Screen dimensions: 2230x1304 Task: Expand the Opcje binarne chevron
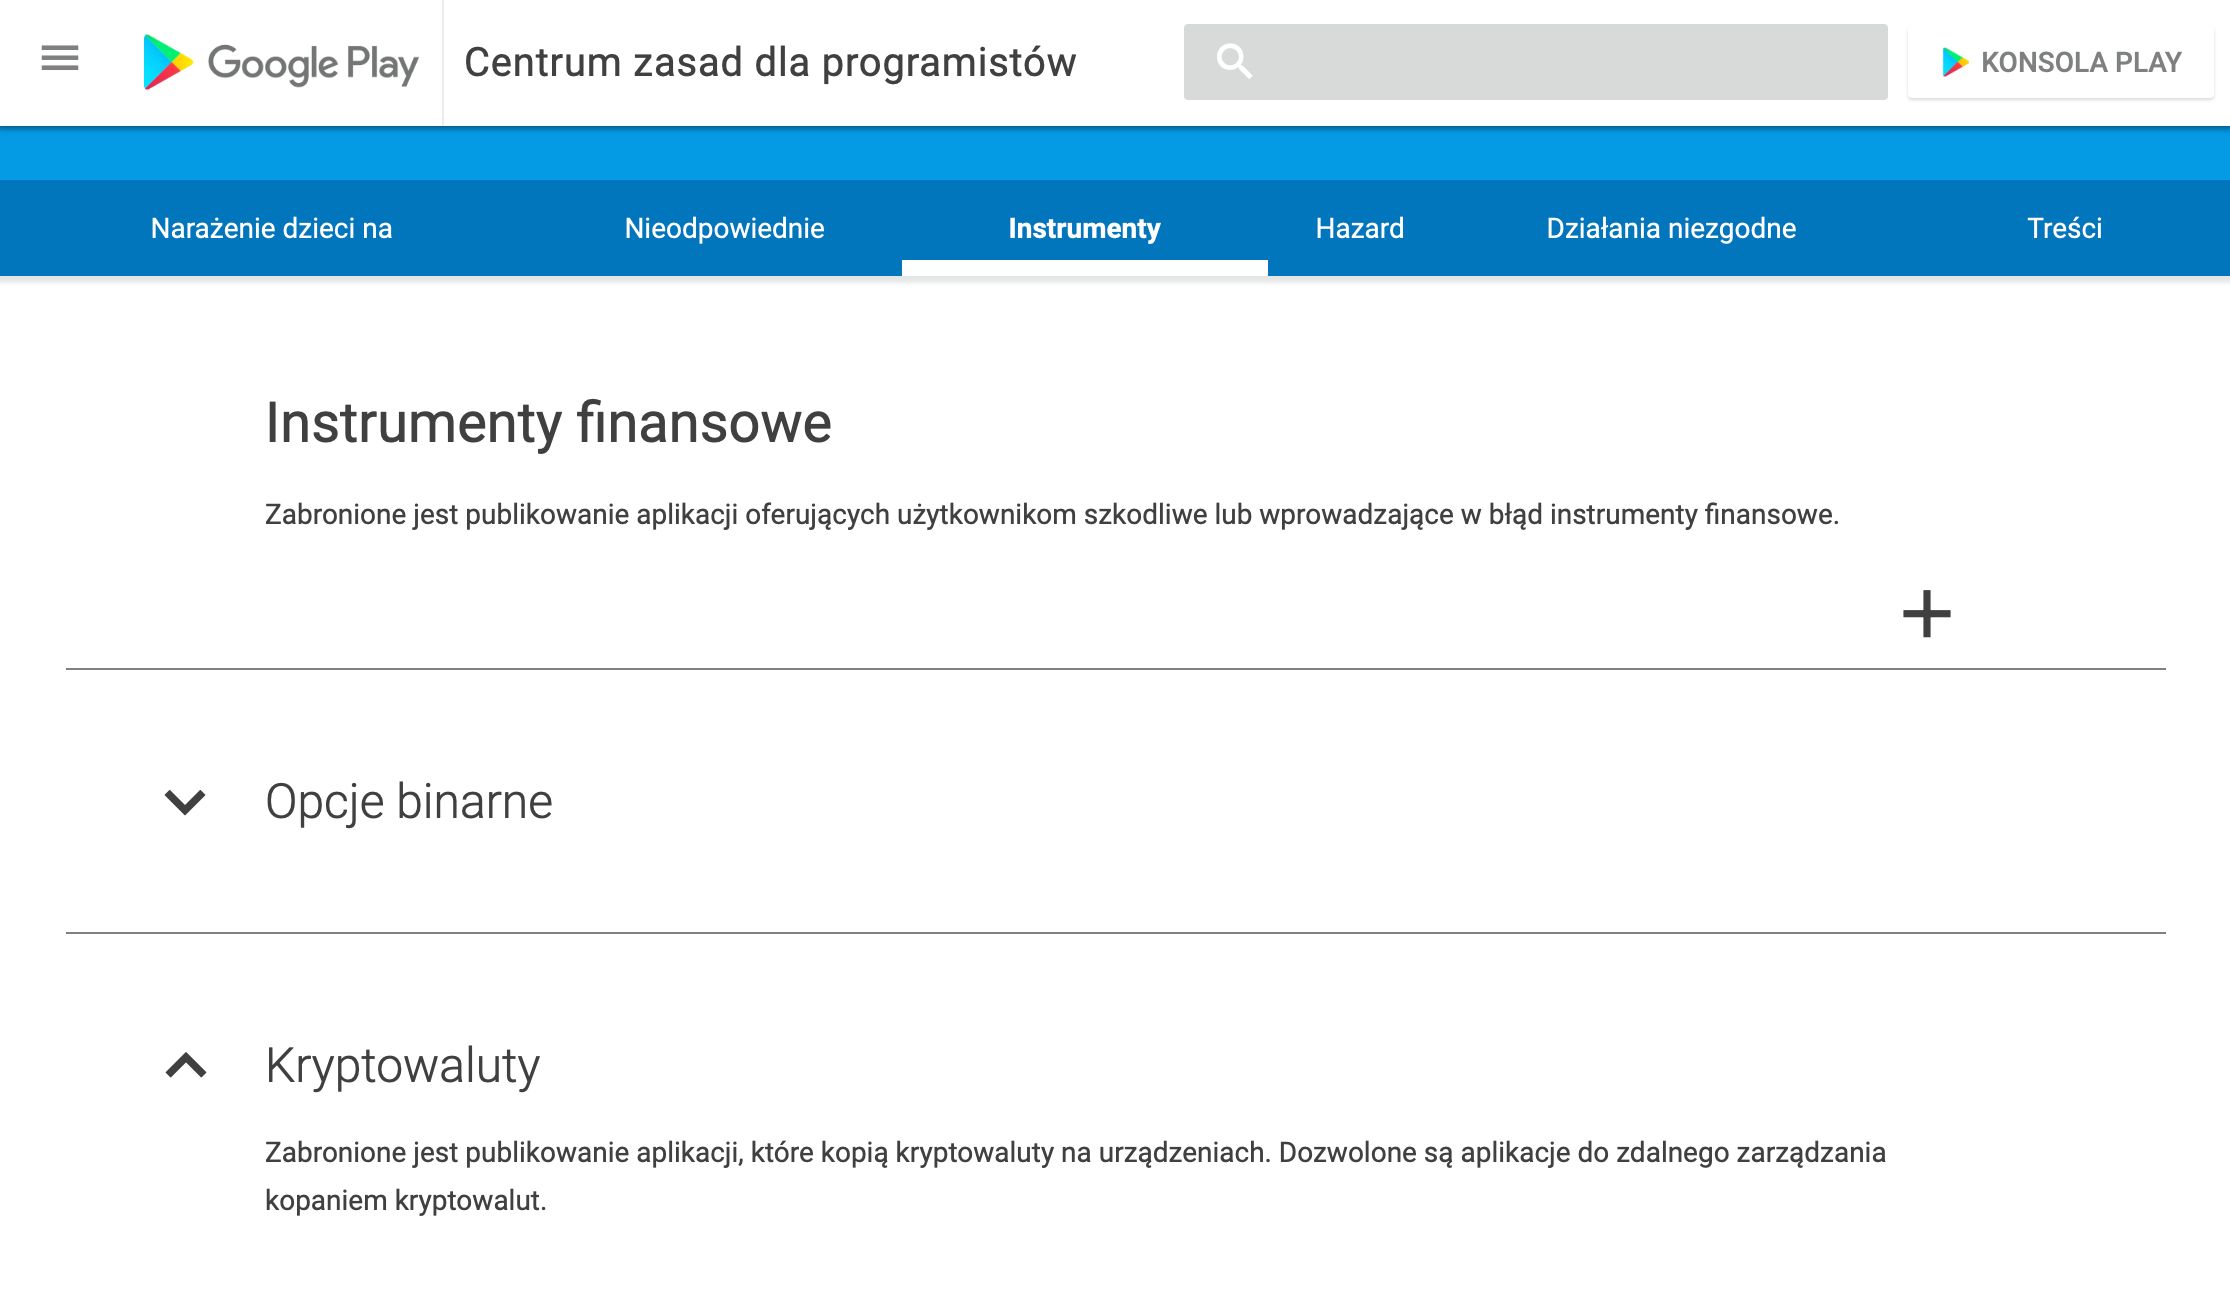click(185, 802)
